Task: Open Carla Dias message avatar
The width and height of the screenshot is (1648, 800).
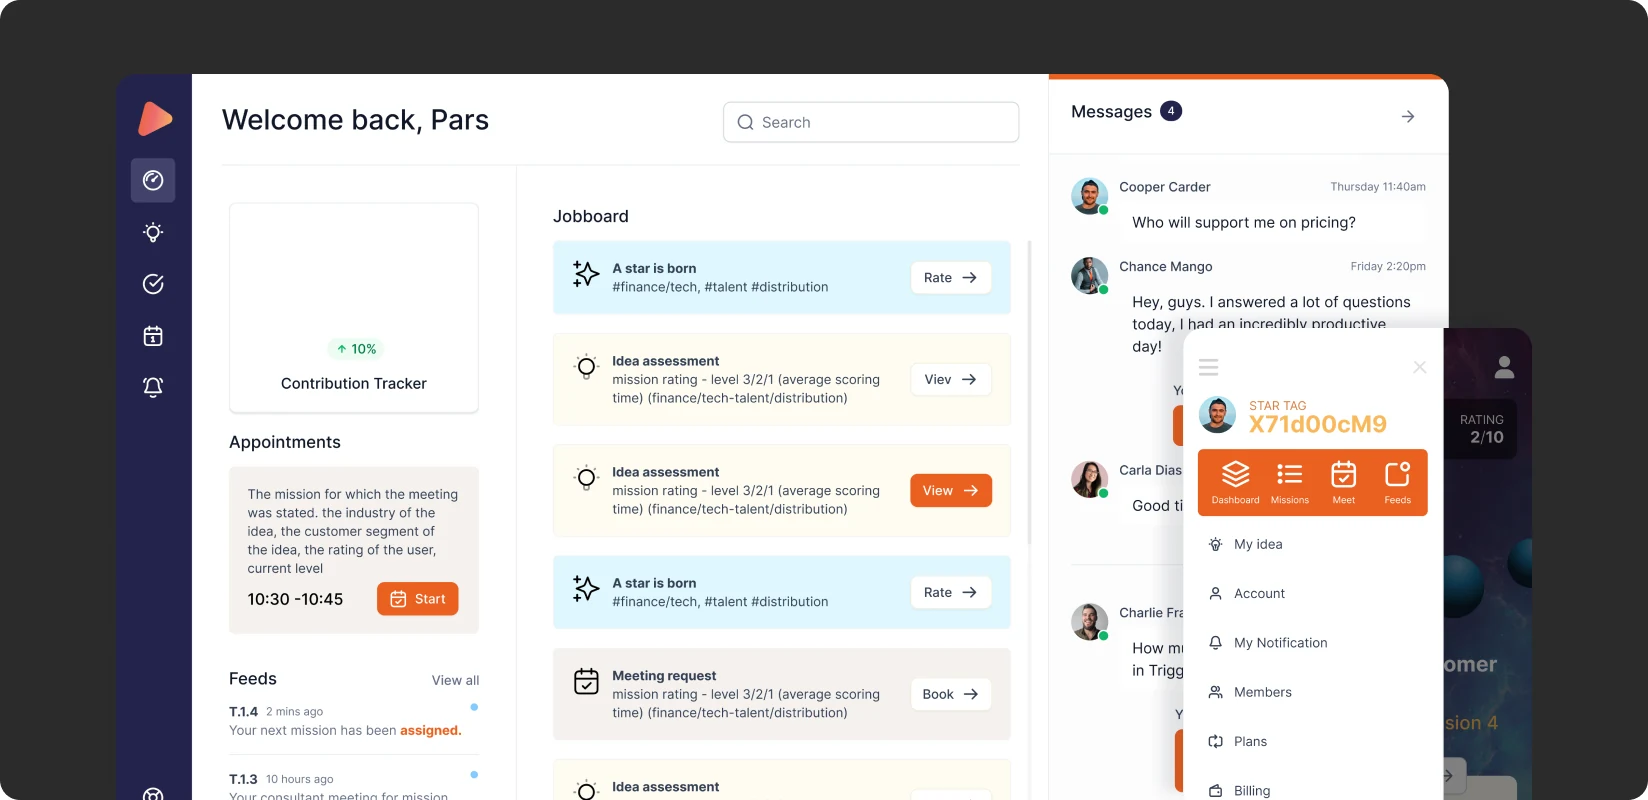Action: [x=1090, y=479]
